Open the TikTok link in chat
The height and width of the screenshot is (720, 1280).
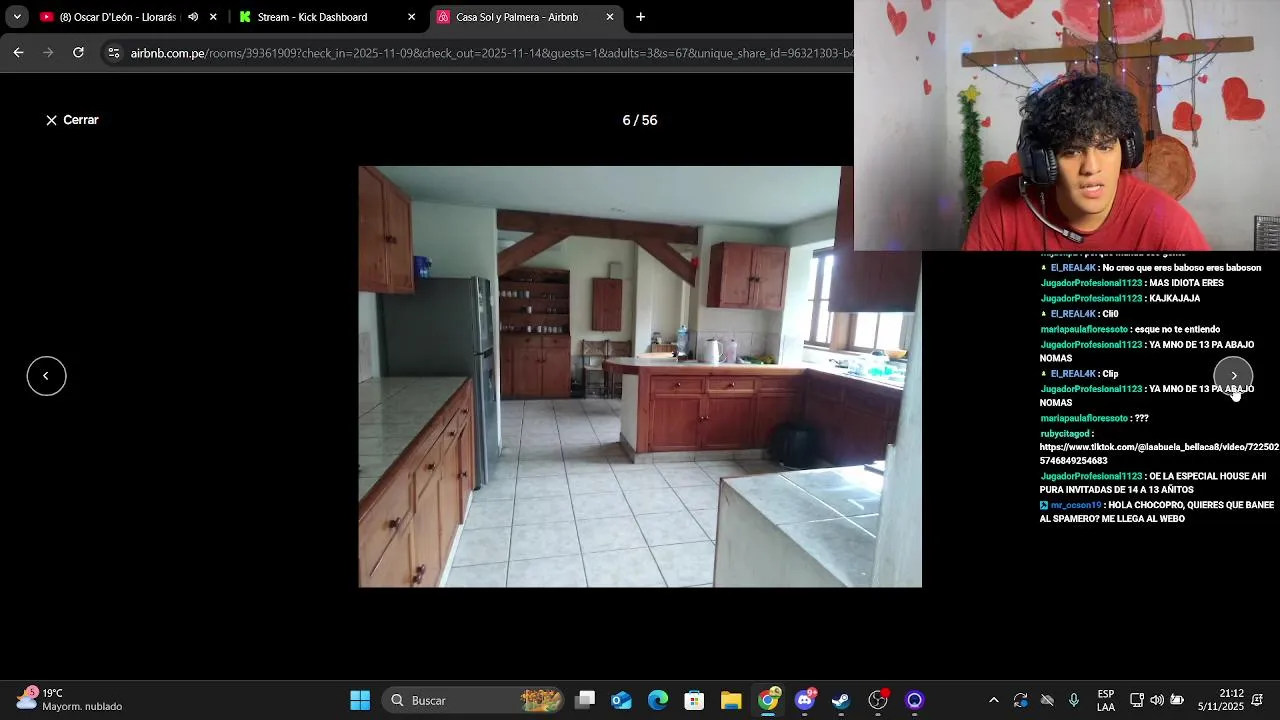point(1159,454)
